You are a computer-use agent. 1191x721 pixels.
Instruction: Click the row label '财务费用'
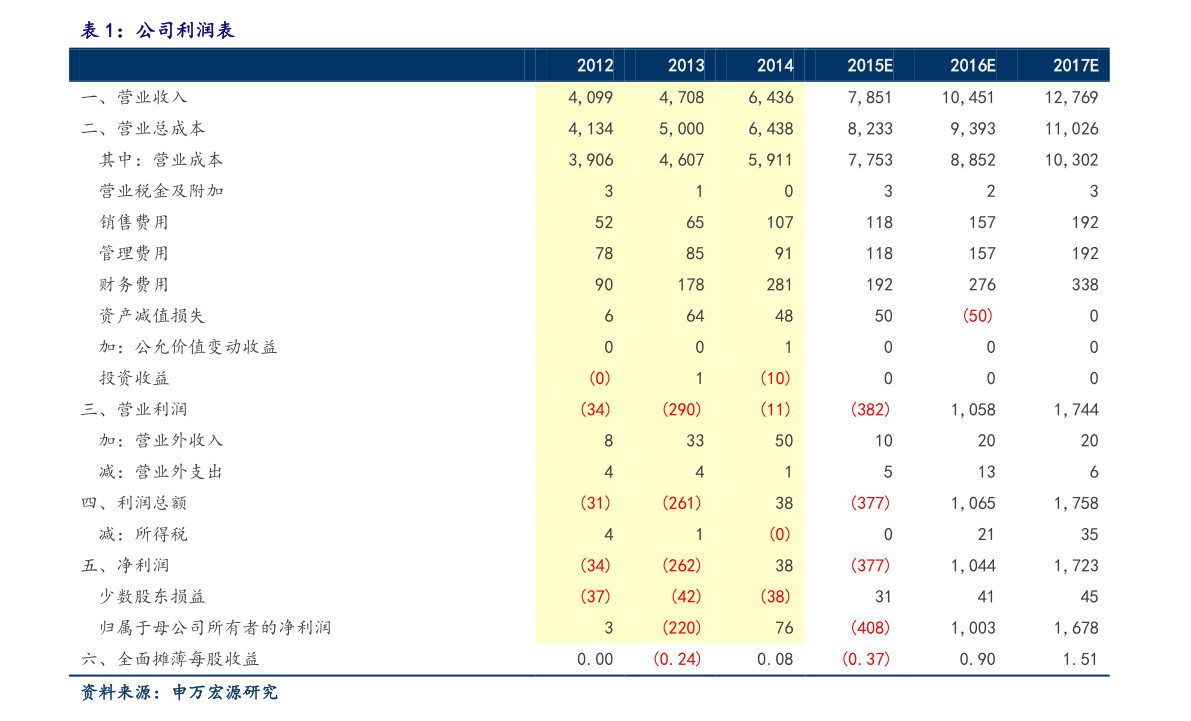134,284
